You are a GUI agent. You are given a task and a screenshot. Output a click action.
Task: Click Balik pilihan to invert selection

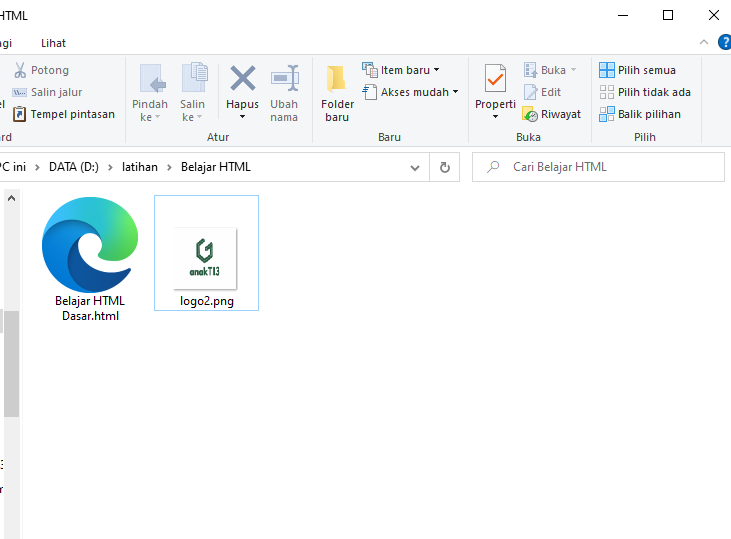640,114
